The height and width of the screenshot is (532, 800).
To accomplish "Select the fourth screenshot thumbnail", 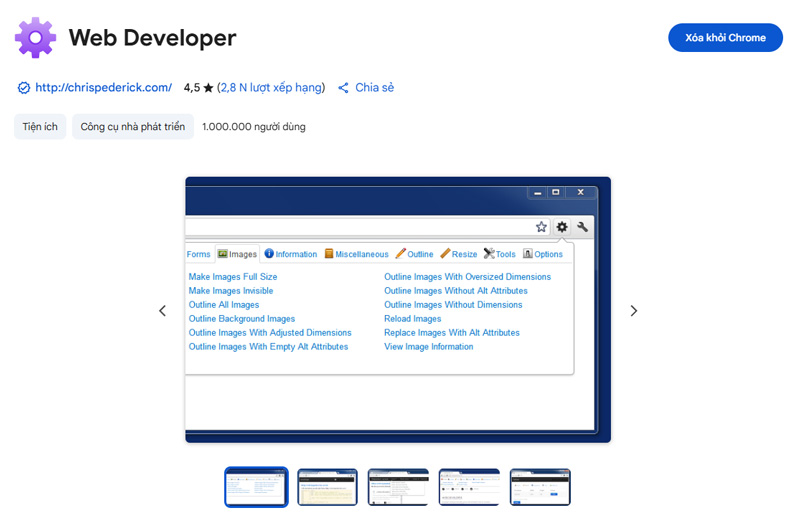I will point(469,487).
